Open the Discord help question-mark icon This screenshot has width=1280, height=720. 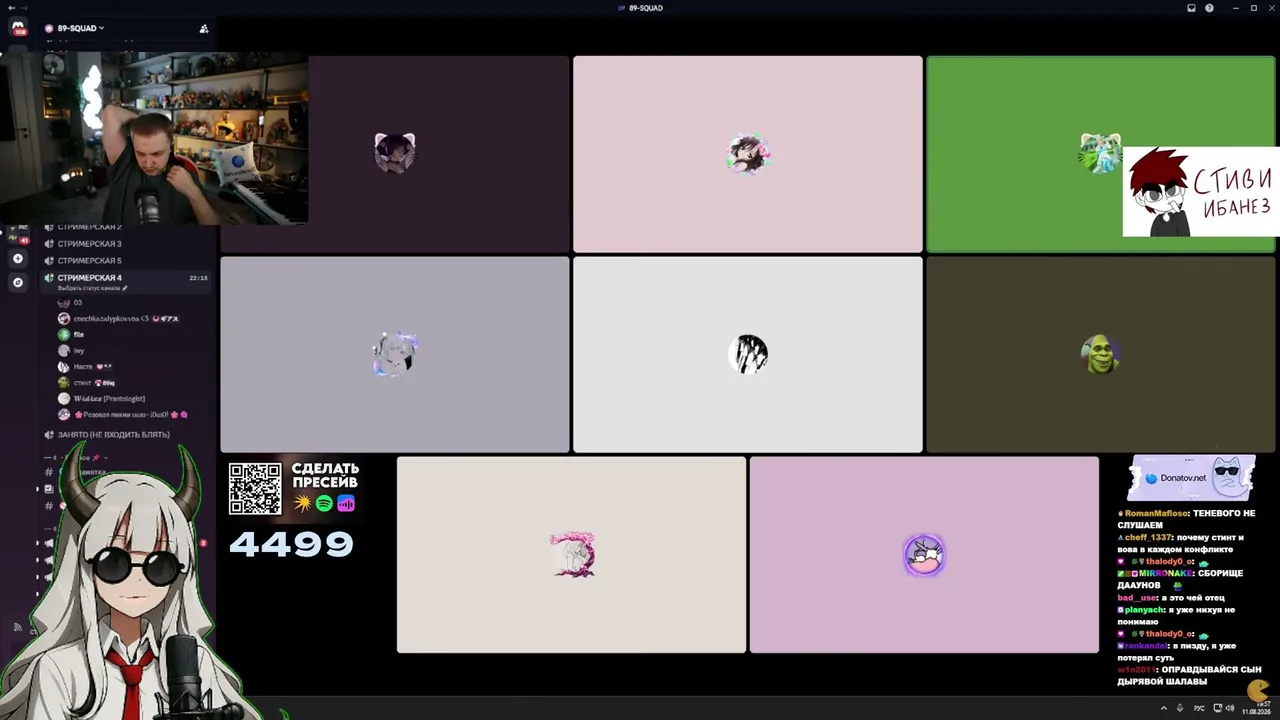pos(1209,8)
